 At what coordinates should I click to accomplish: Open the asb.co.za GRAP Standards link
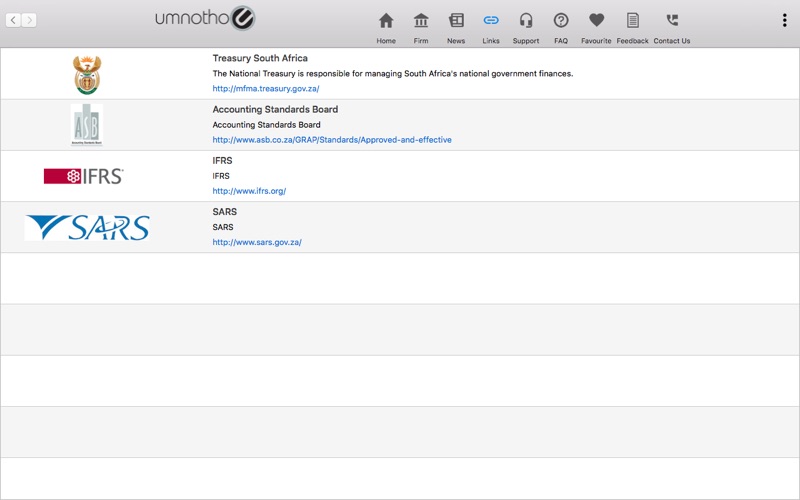(x=332, y=139)
